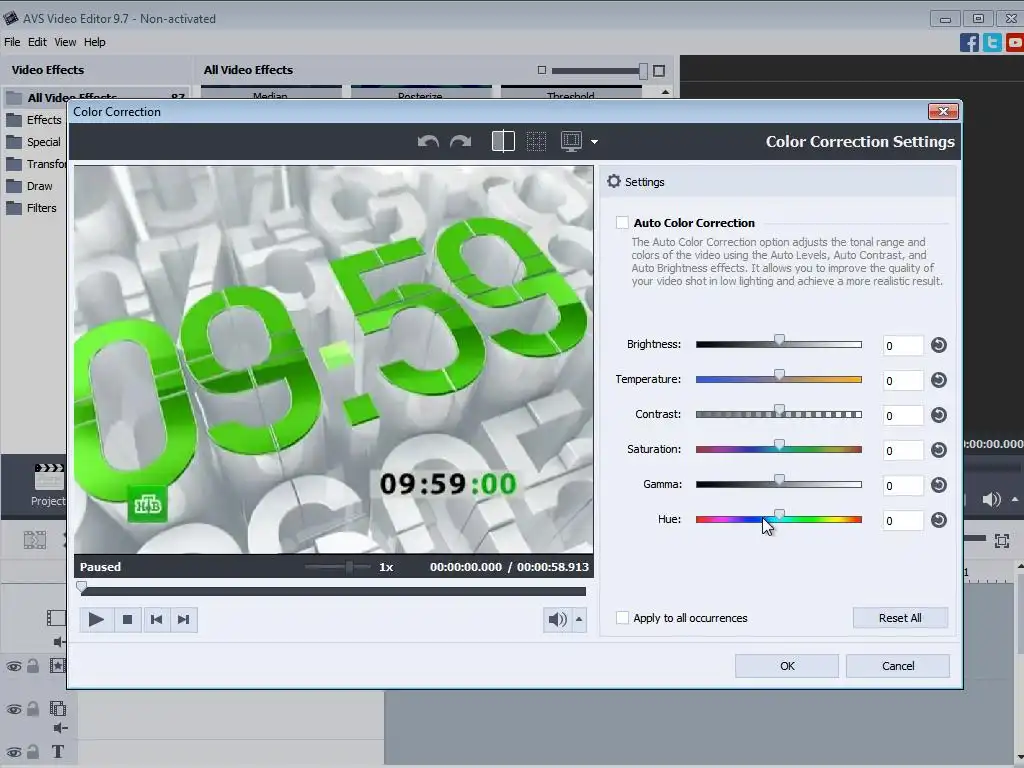Lock the video effects track
Image resolution: width=1024 pixels, height=768 pixels.
(x=33, y=666)
